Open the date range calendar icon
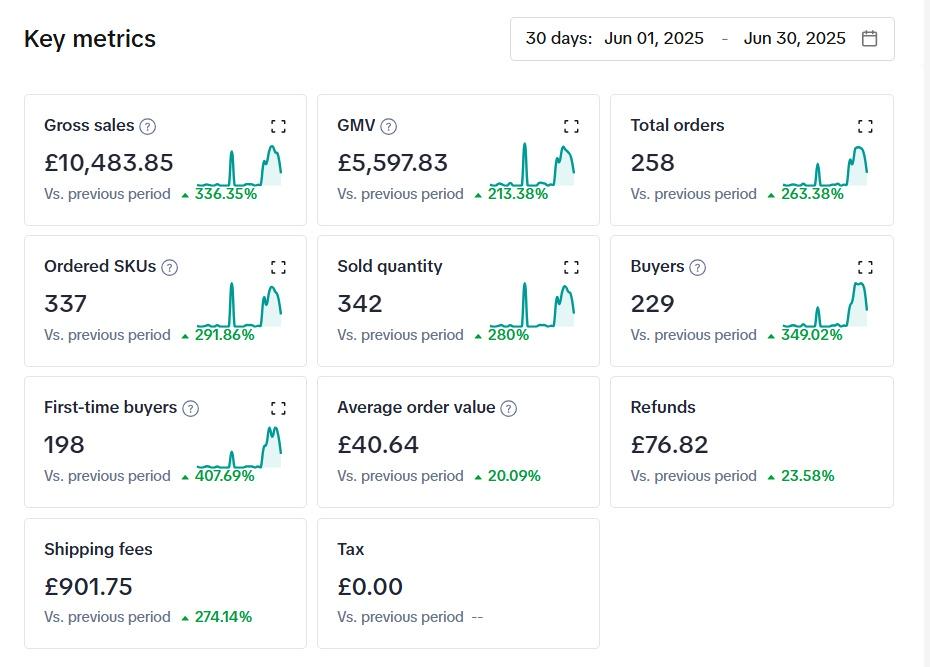 coord(870,39)
